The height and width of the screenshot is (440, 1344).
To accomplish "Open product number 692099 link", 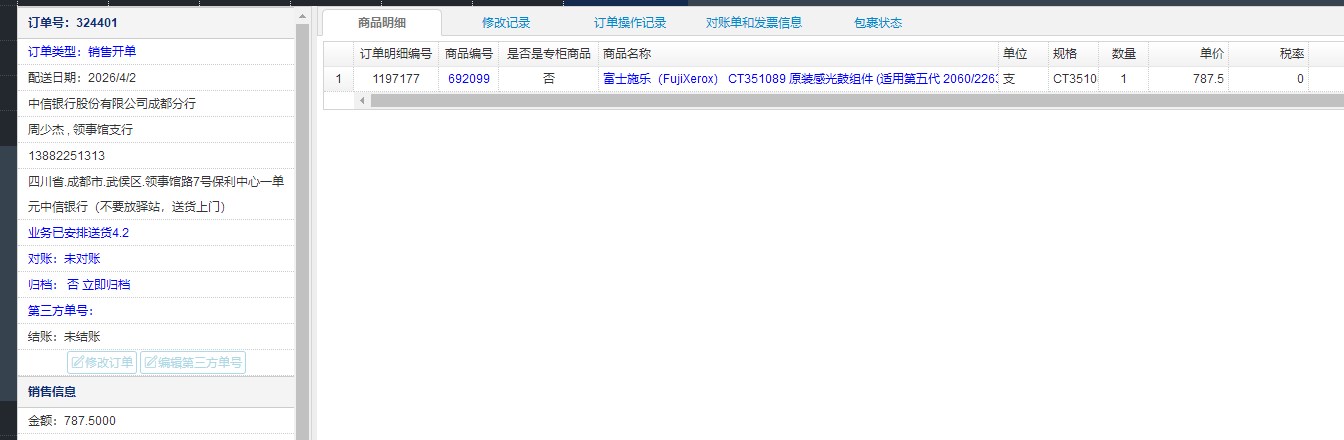I will (468, 78).
